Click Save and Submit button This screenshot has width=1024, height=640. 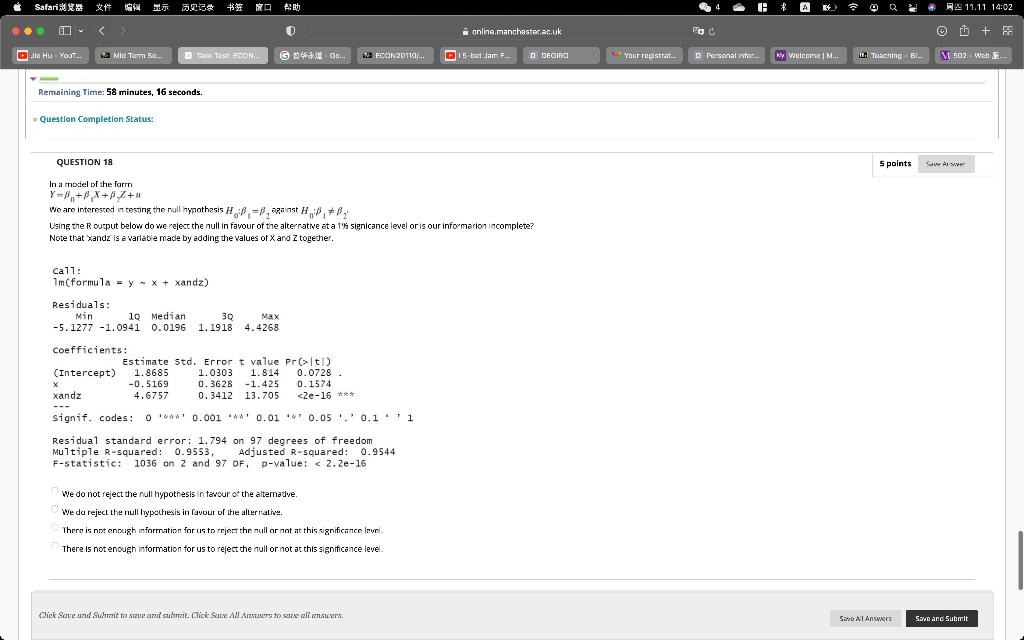point(942,618)
